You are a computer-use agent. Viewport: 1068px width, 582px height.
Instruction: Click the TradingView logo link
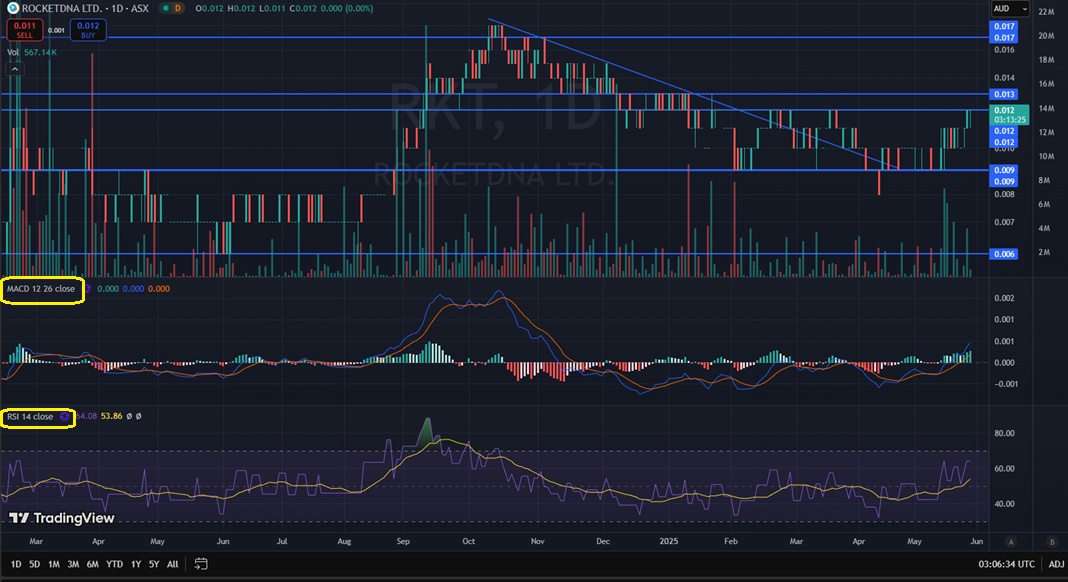(x=62, y=518)
